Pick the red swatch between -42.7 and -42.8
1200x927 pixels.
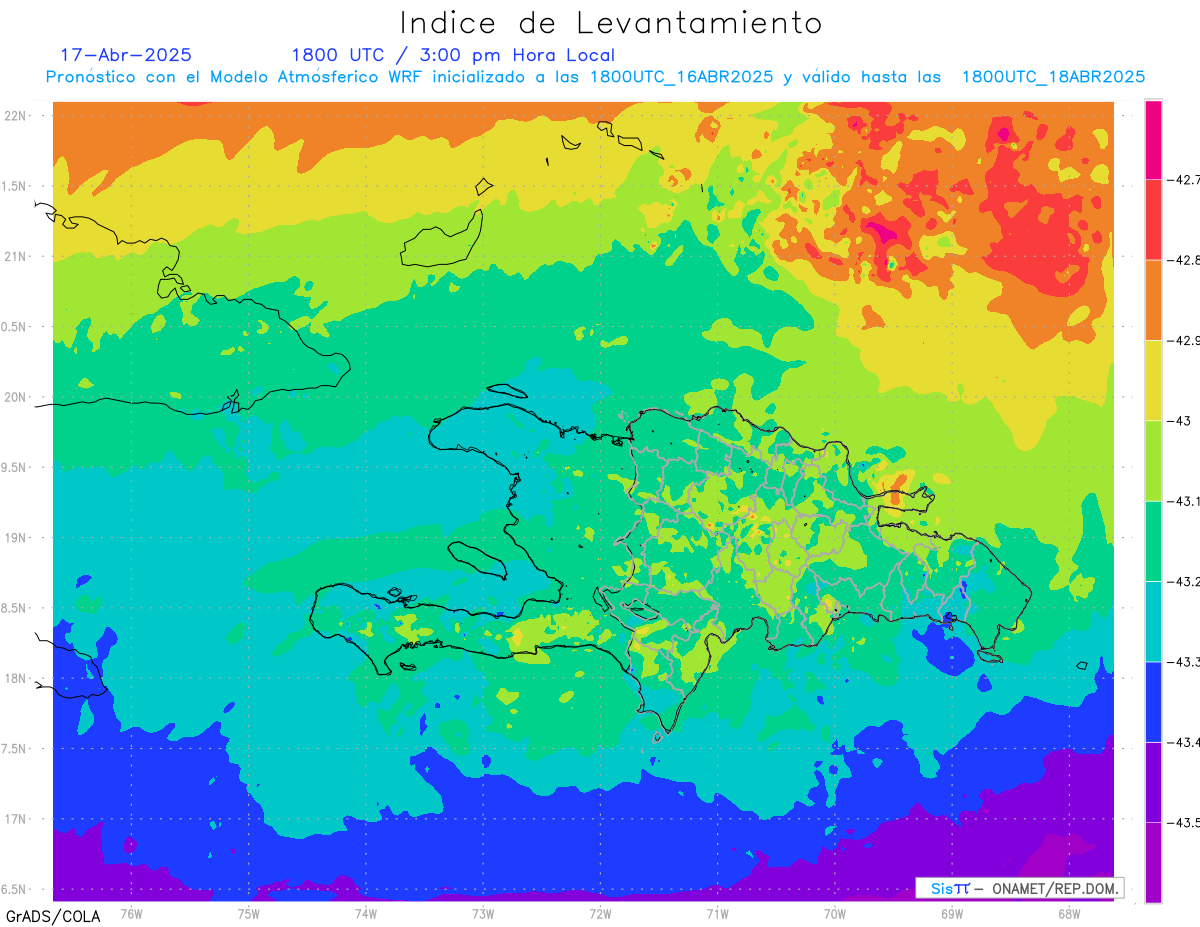[x=1153, y=220]
